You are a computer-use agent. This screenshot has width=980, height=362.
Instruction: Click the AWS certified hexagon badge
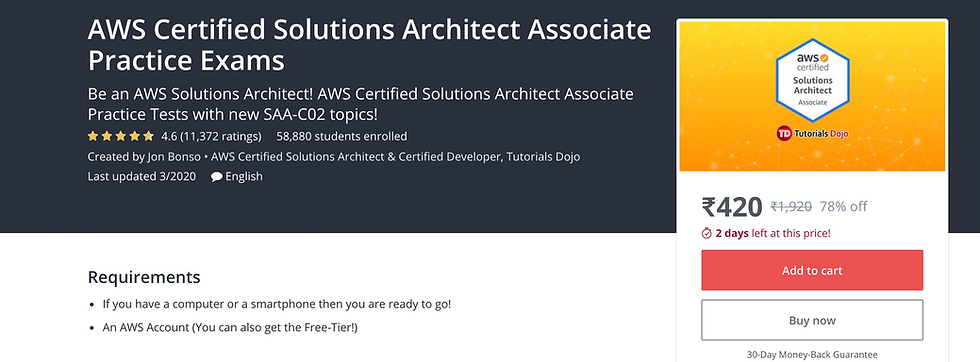812,79
